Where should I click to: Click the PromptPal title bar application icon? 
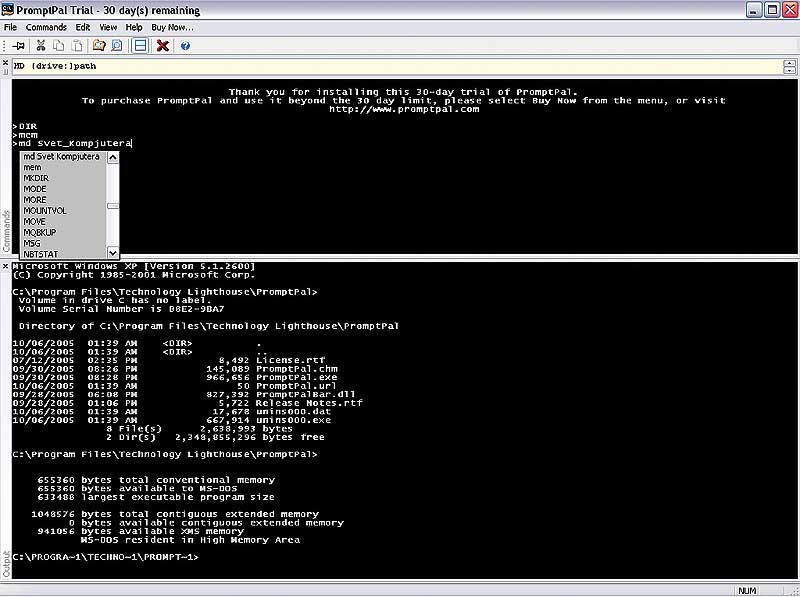pos(8,9)
